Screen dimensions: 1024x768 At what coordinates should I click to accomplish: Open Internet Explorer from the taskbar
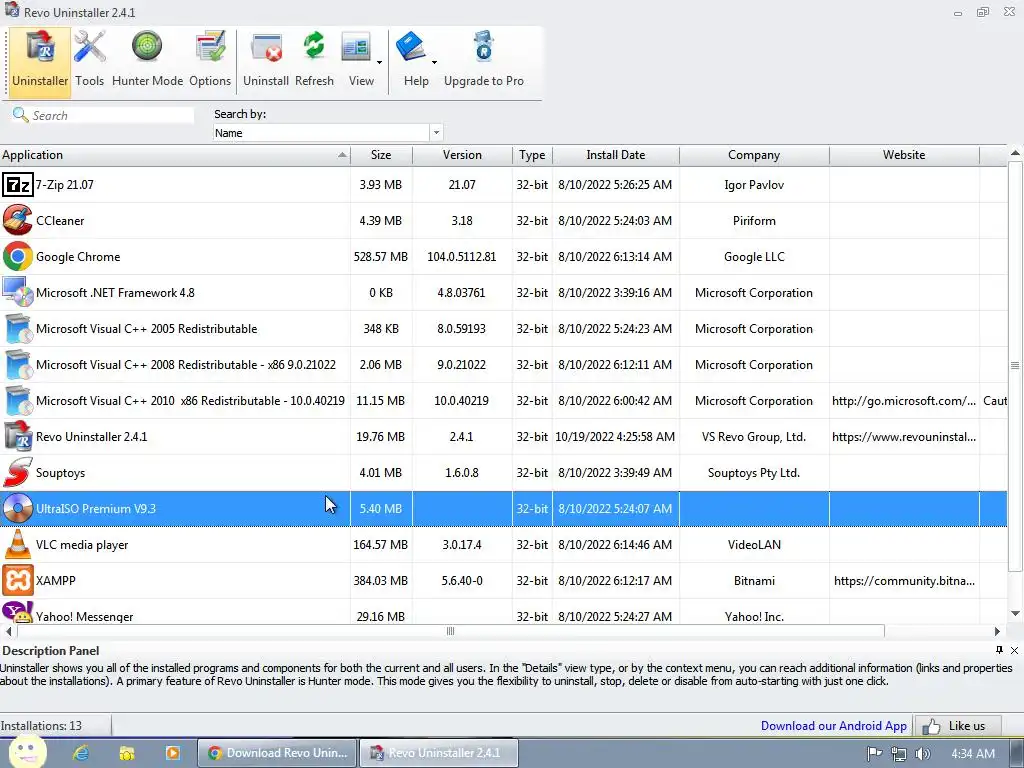click(81, 753)
